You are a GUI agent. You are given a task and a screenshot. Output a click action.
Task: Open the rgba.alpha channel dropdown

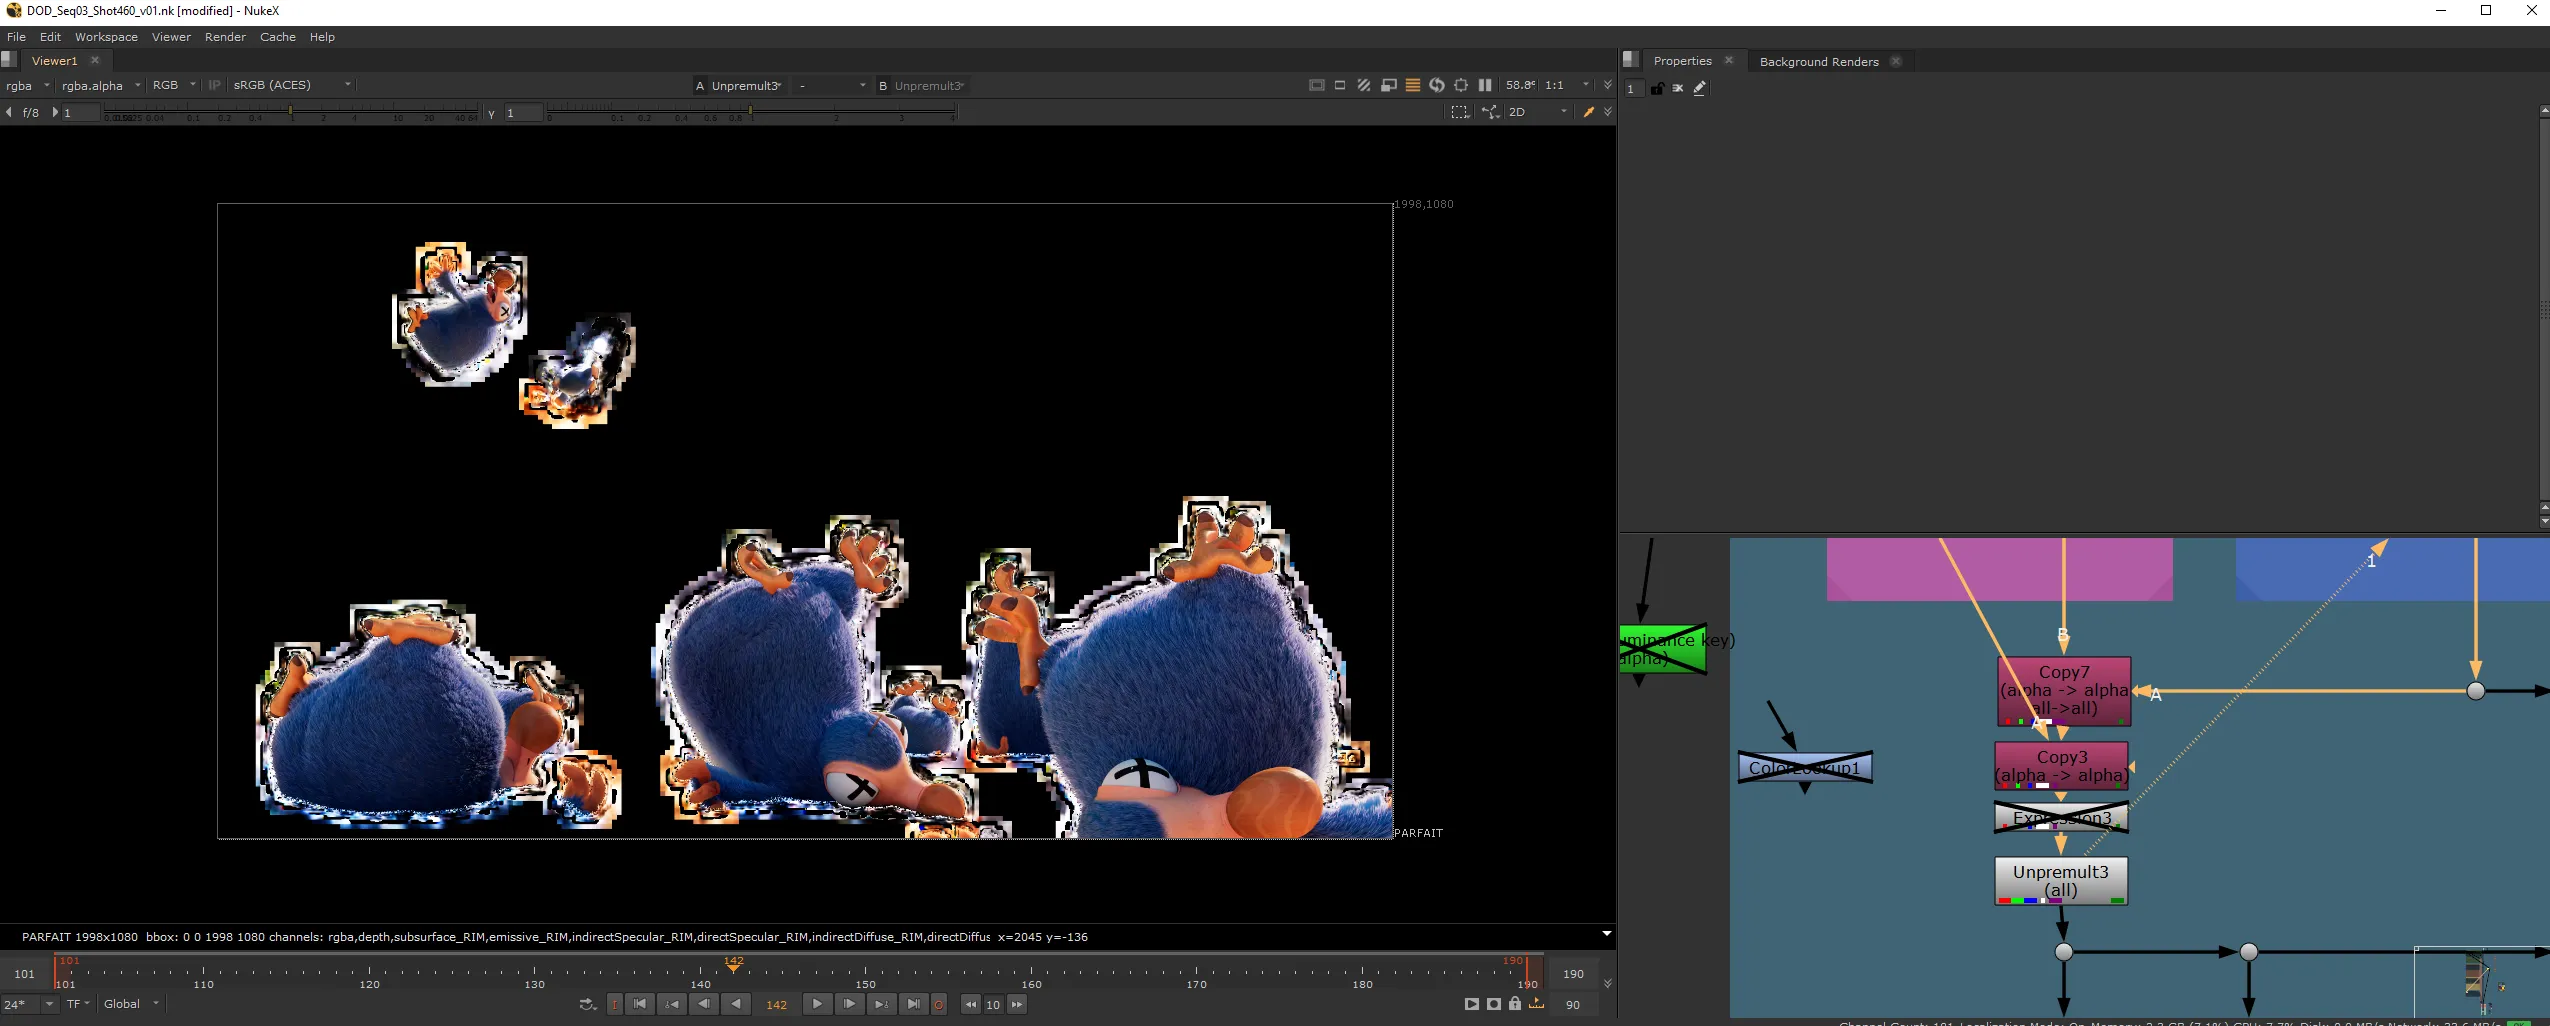[100, 85]
